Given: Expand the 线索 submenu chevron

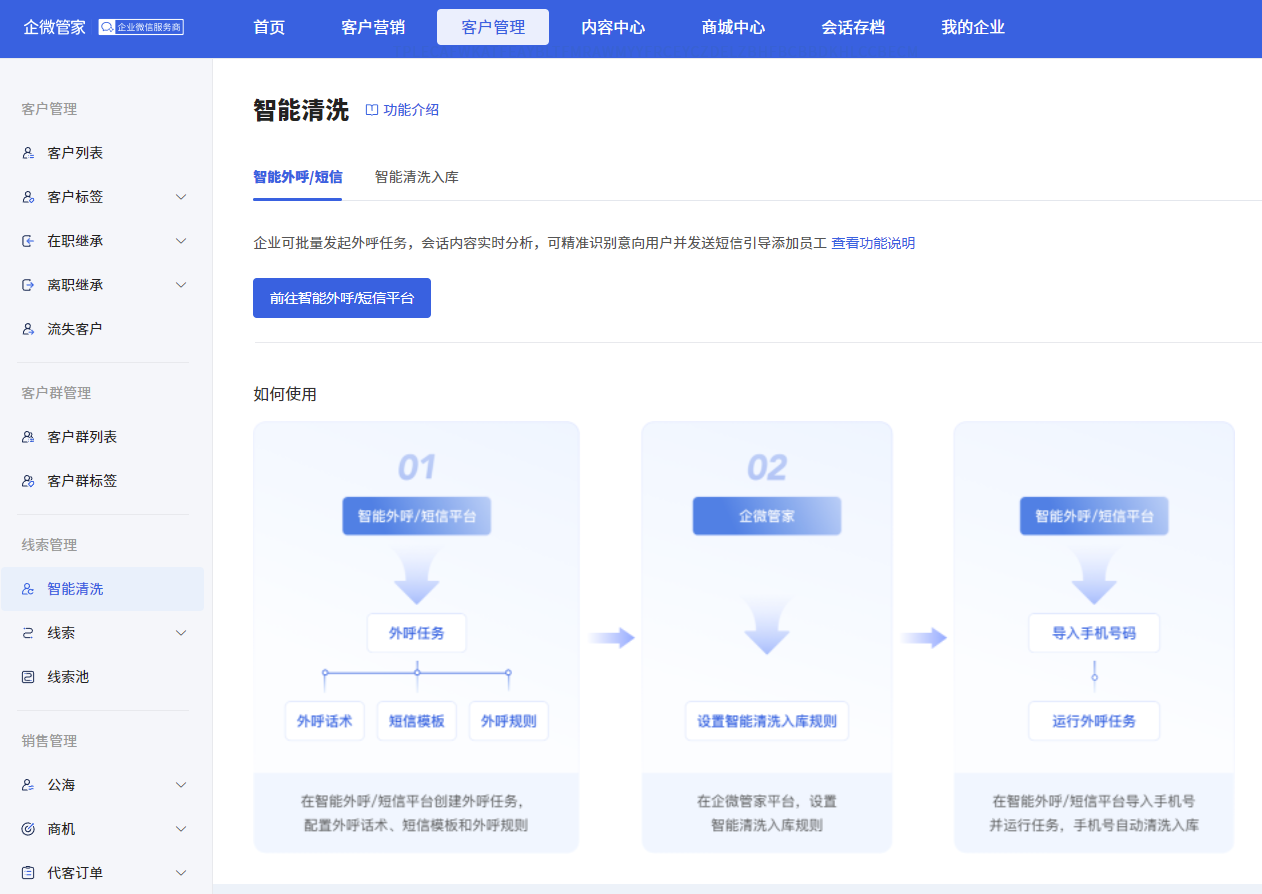Looking at the screenshot, I should [181, 633].
